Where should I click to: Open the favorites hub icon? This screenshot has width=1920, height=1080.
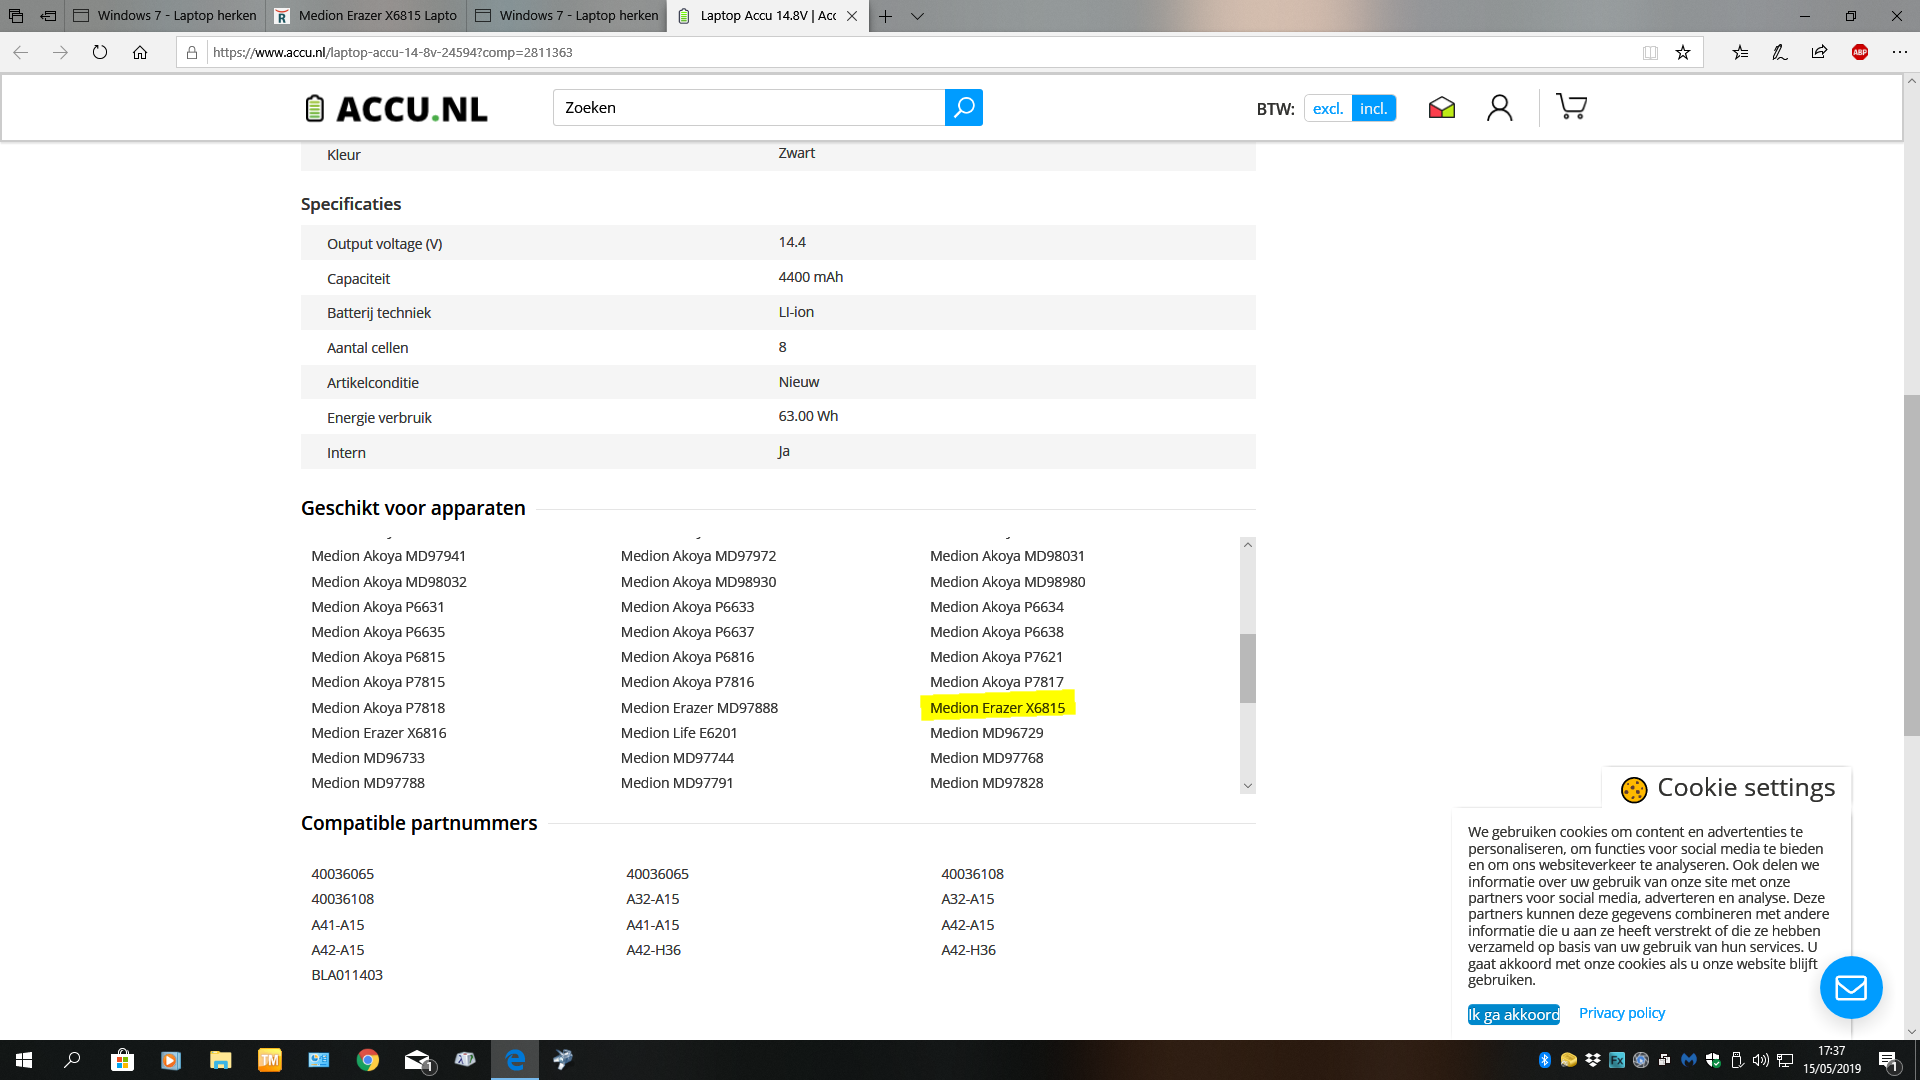pyautogui.click(x=1740, y=52)
